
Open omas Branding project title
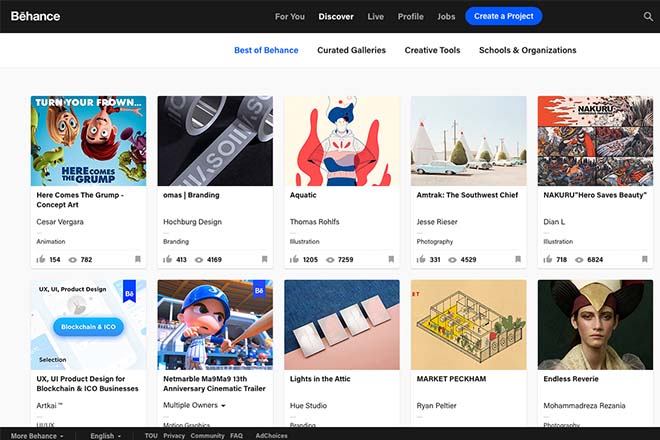click(191, 195)
